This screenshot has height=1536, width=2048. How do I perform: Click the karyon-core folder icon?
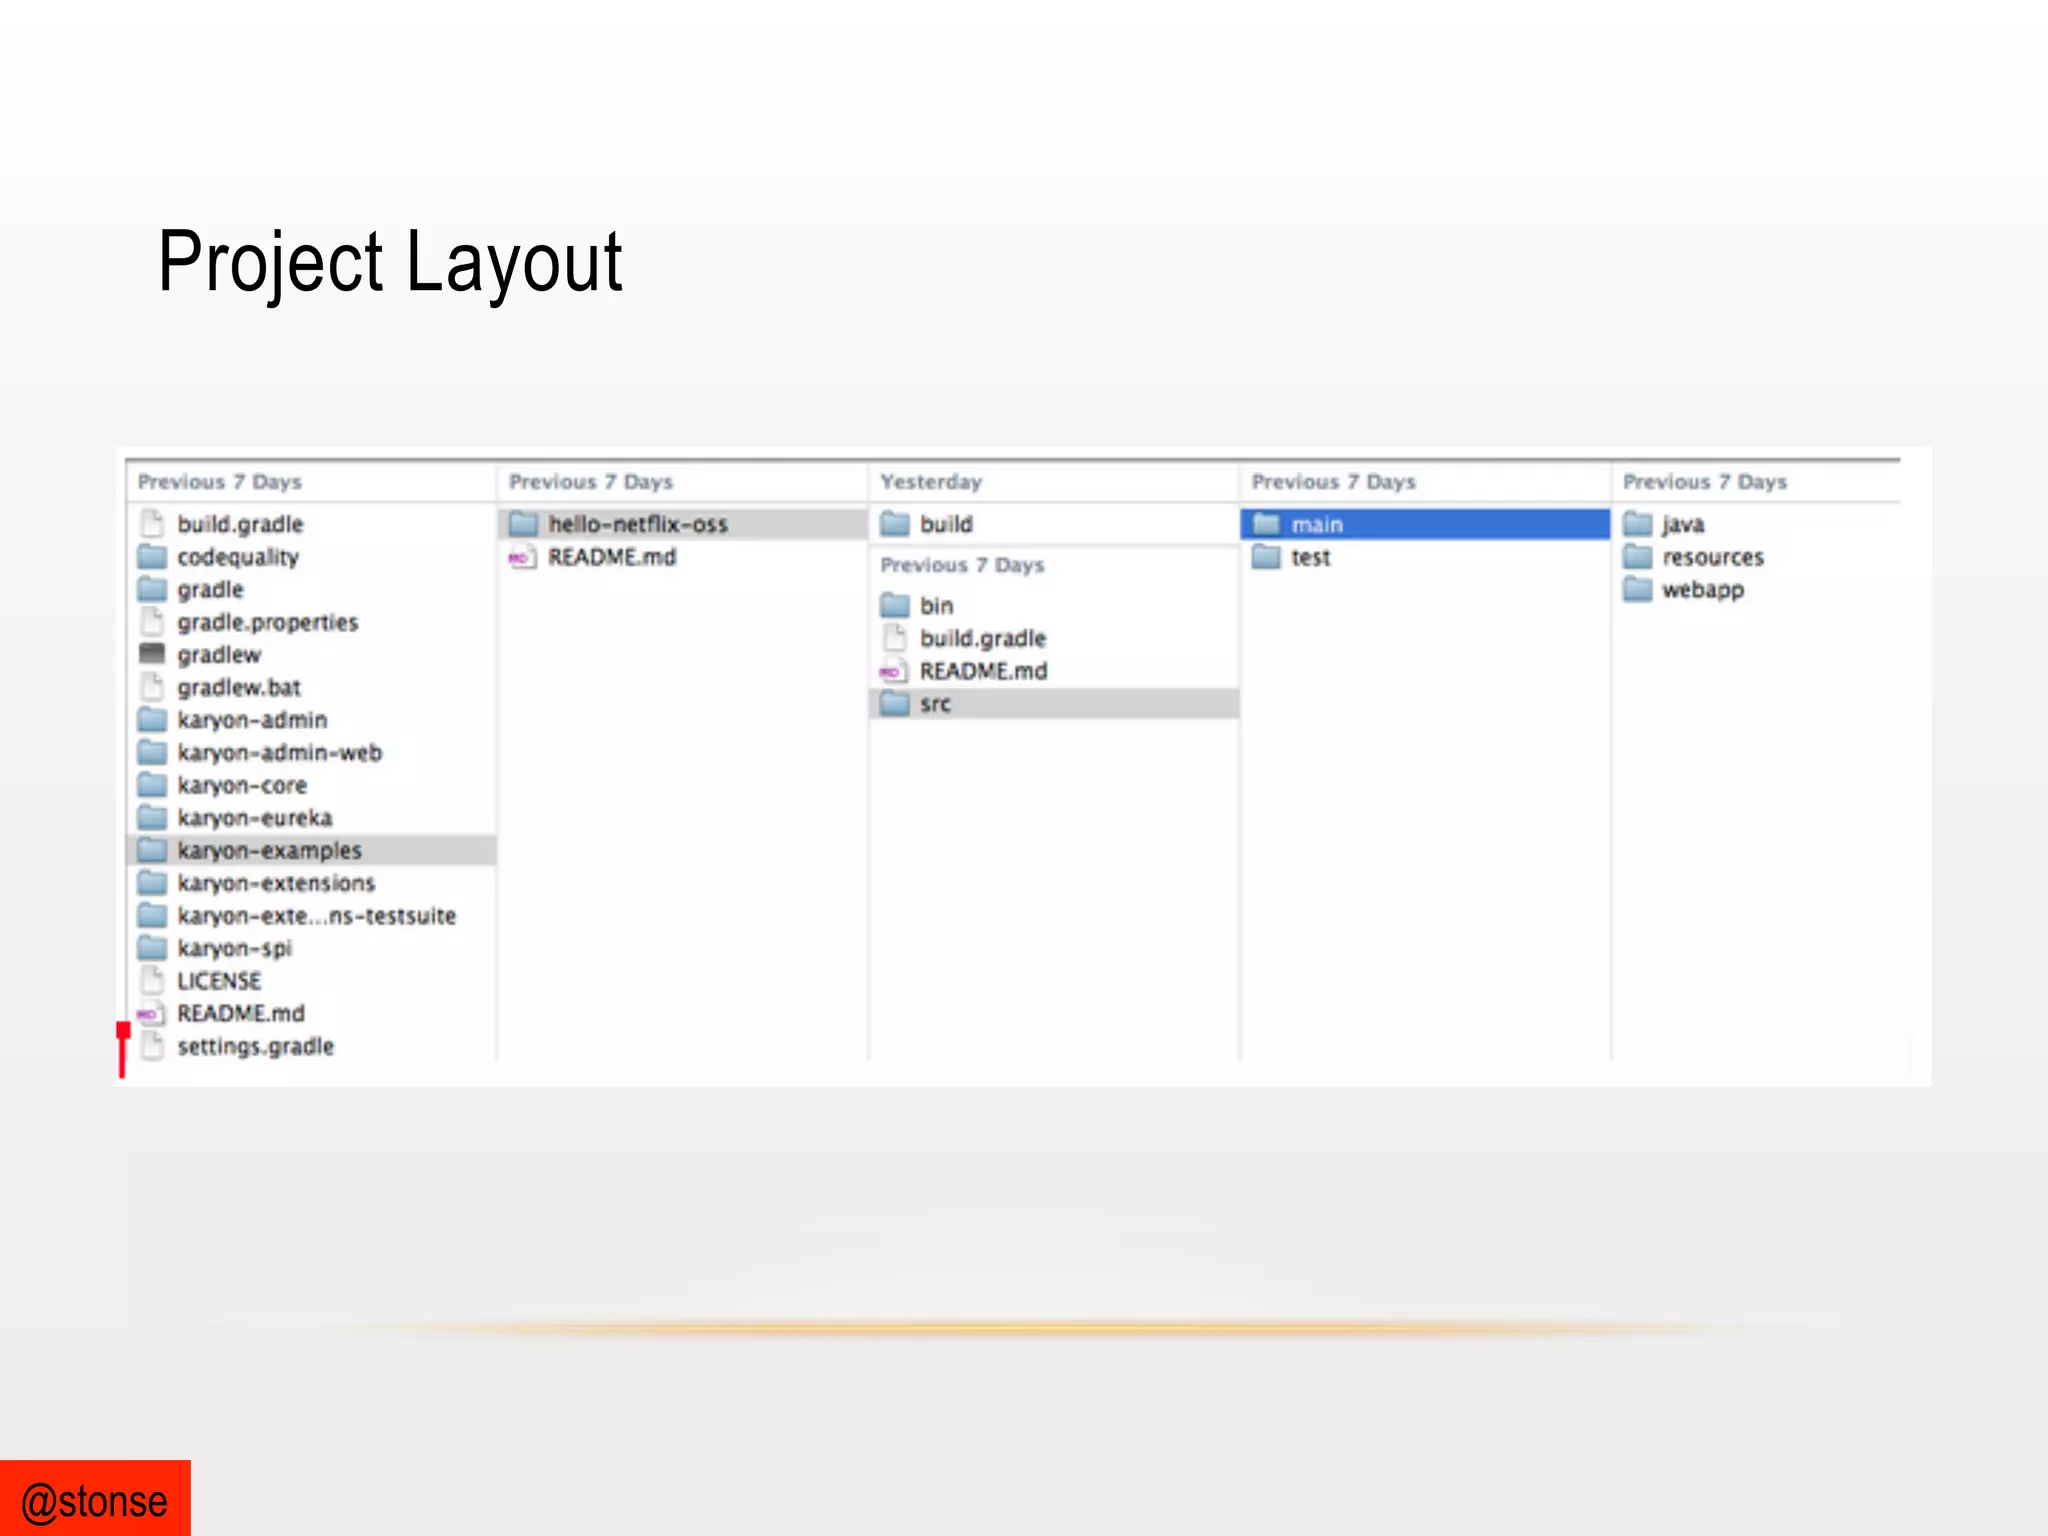152,784
